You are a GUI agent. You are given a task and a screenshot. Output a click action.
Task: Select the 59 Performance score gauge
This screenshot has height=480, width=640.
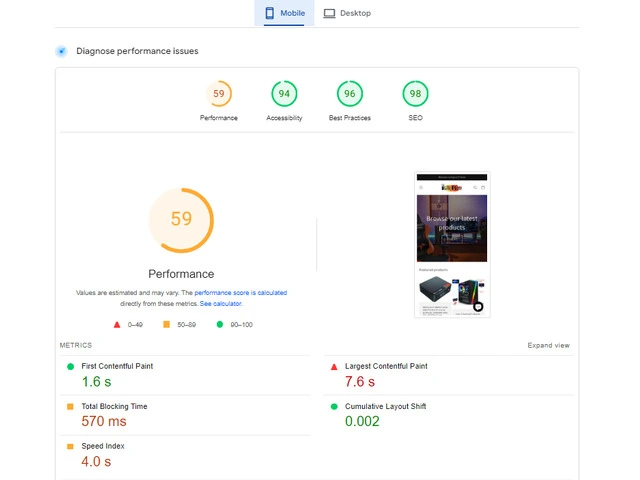219,93
